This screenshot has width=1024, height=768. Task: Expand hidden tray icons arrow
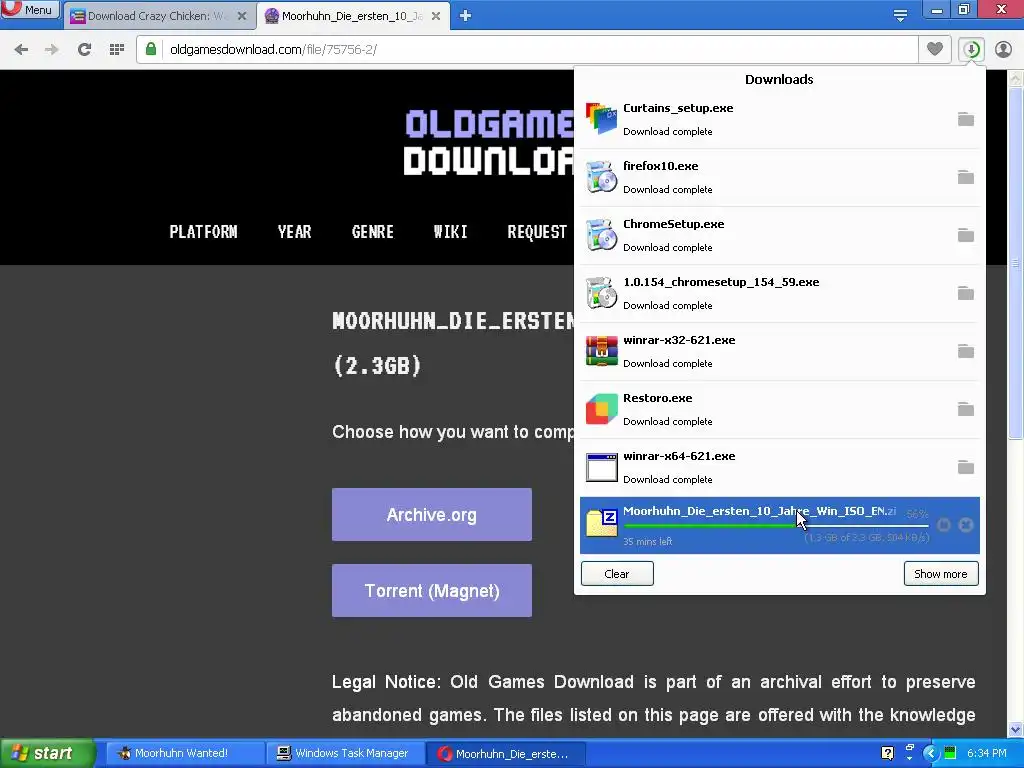[x=930, y=754]
